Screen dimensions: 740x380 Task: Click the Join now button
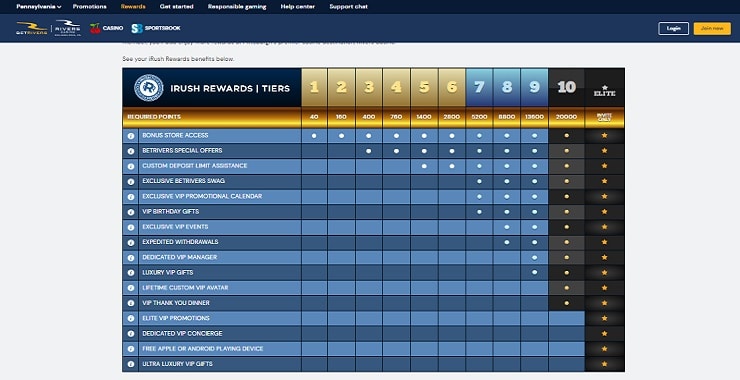point(712,28)
